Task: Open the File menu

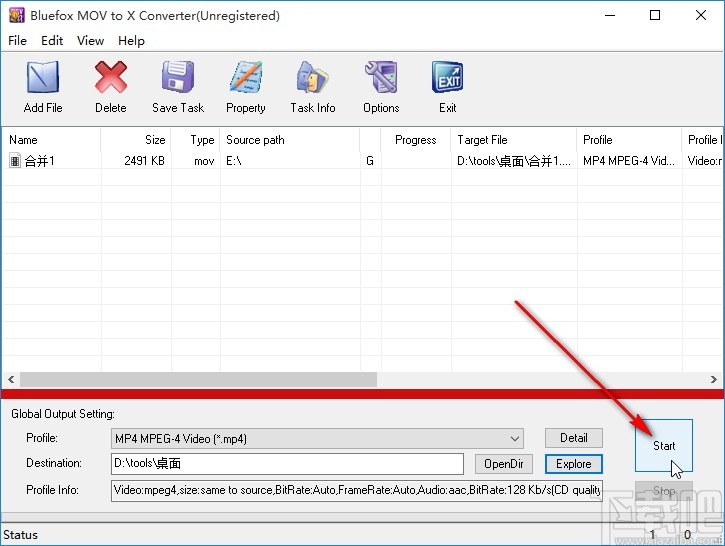Action: point(18,41)
